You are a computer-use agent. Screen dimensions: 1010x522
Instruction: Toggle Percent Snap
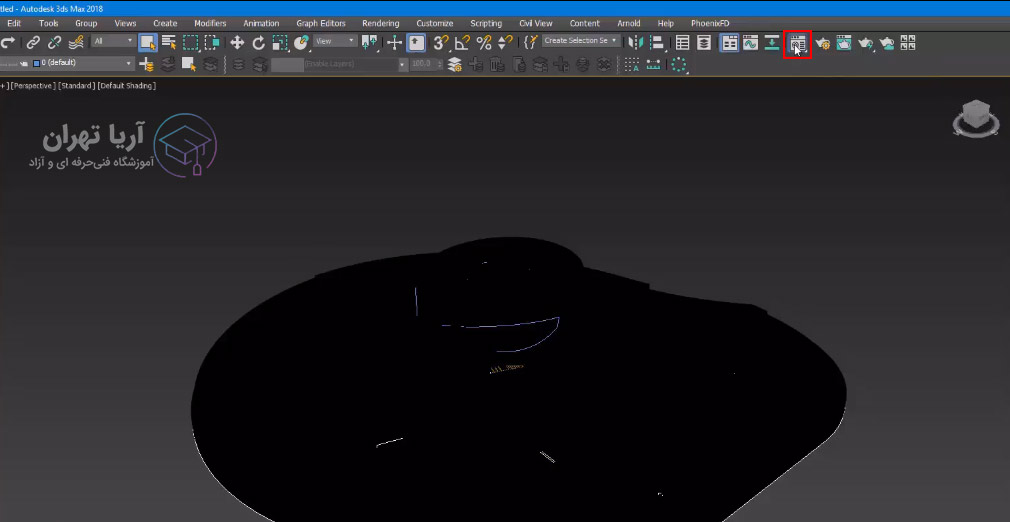[484, 43]
